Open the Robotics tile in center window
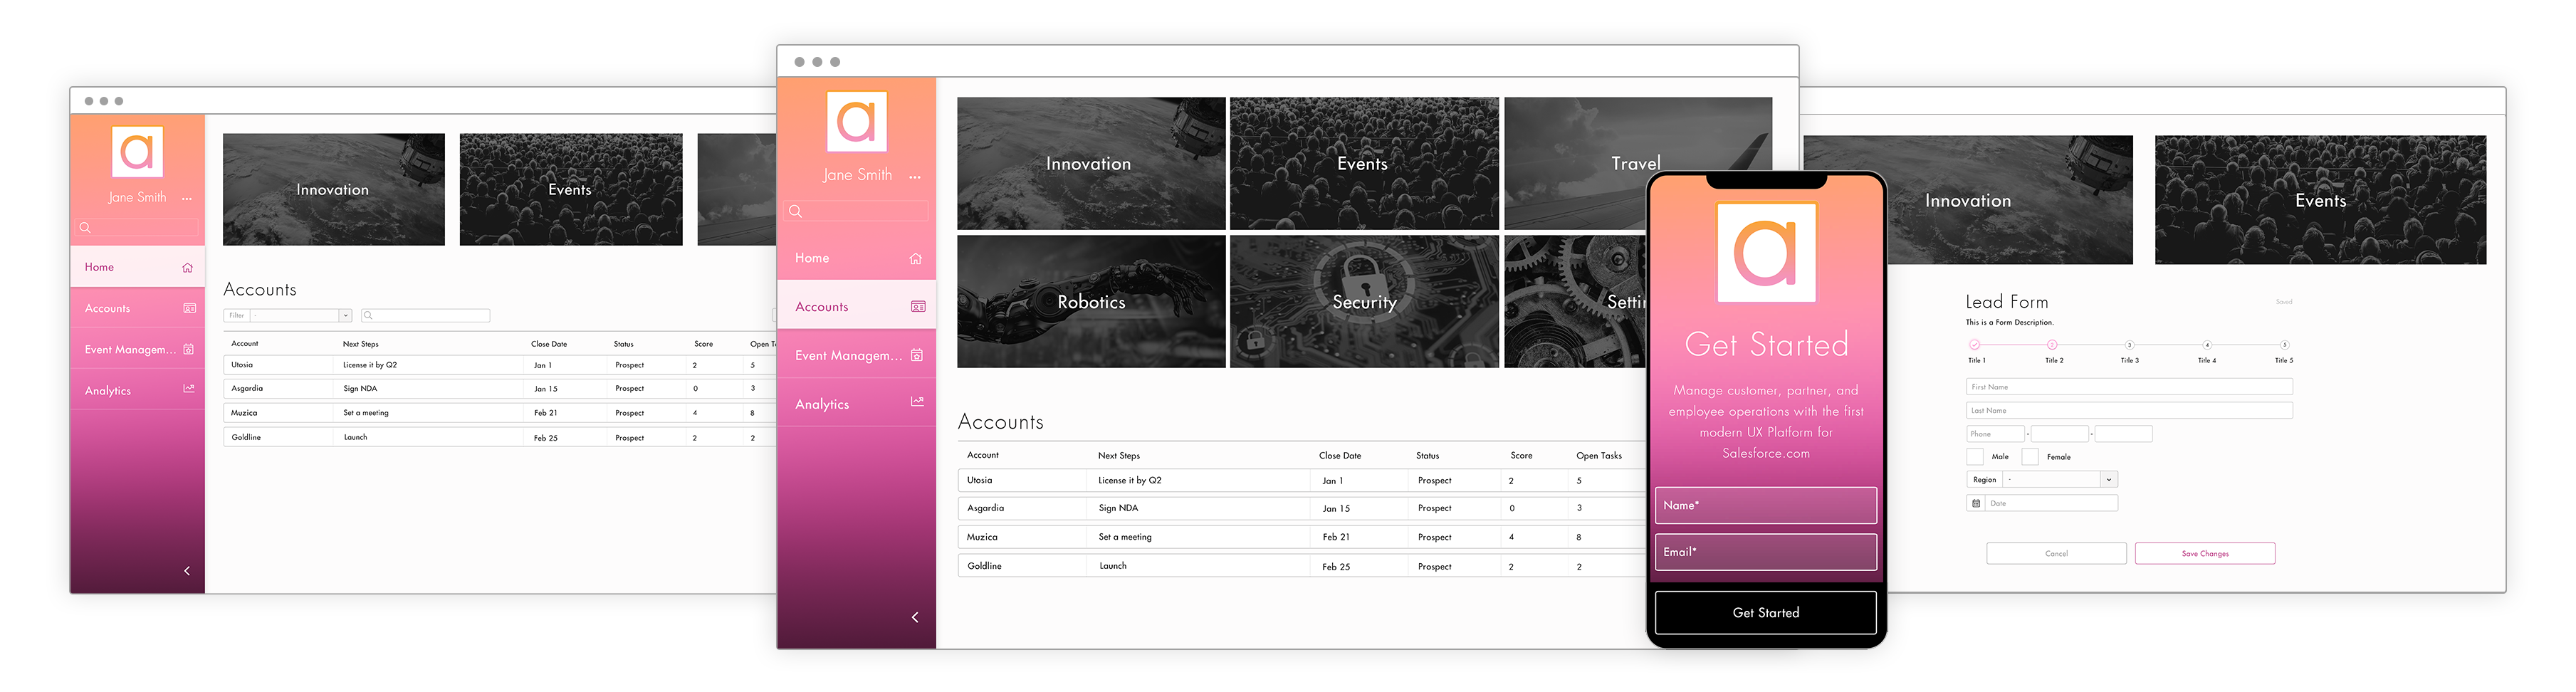This screenshot has height=692, width=2576. pos(1091,301)
